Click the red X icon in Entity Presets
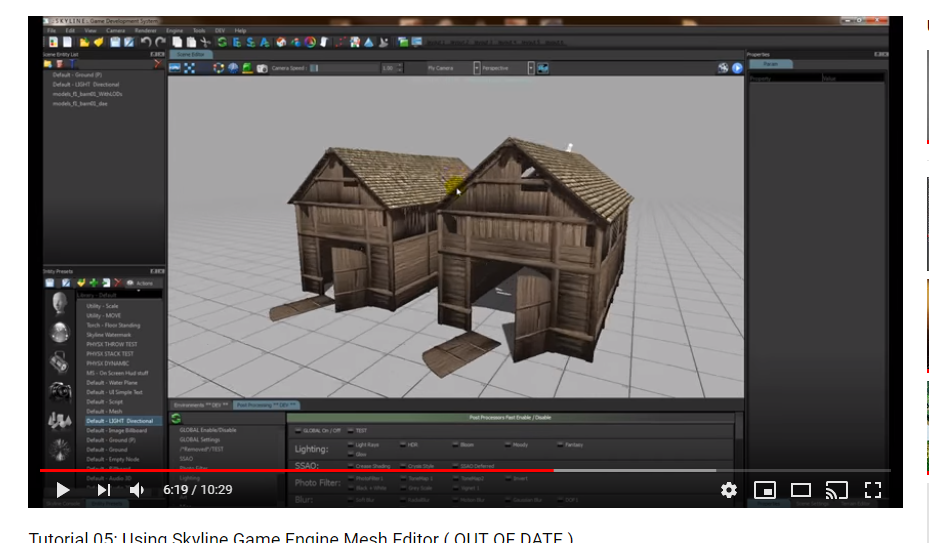This screenshot has height=543, width=929. (117, 283)
